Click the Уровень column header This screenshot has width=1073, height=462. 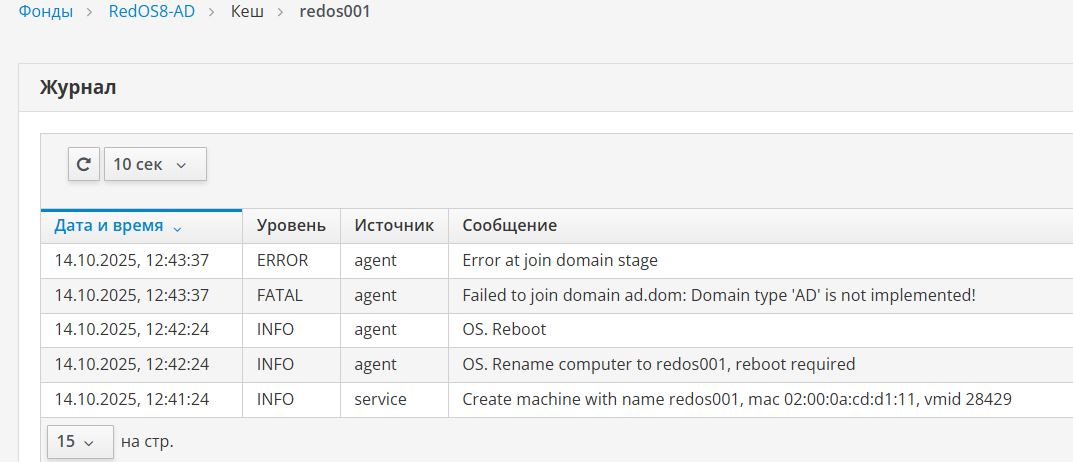[291, 226]
